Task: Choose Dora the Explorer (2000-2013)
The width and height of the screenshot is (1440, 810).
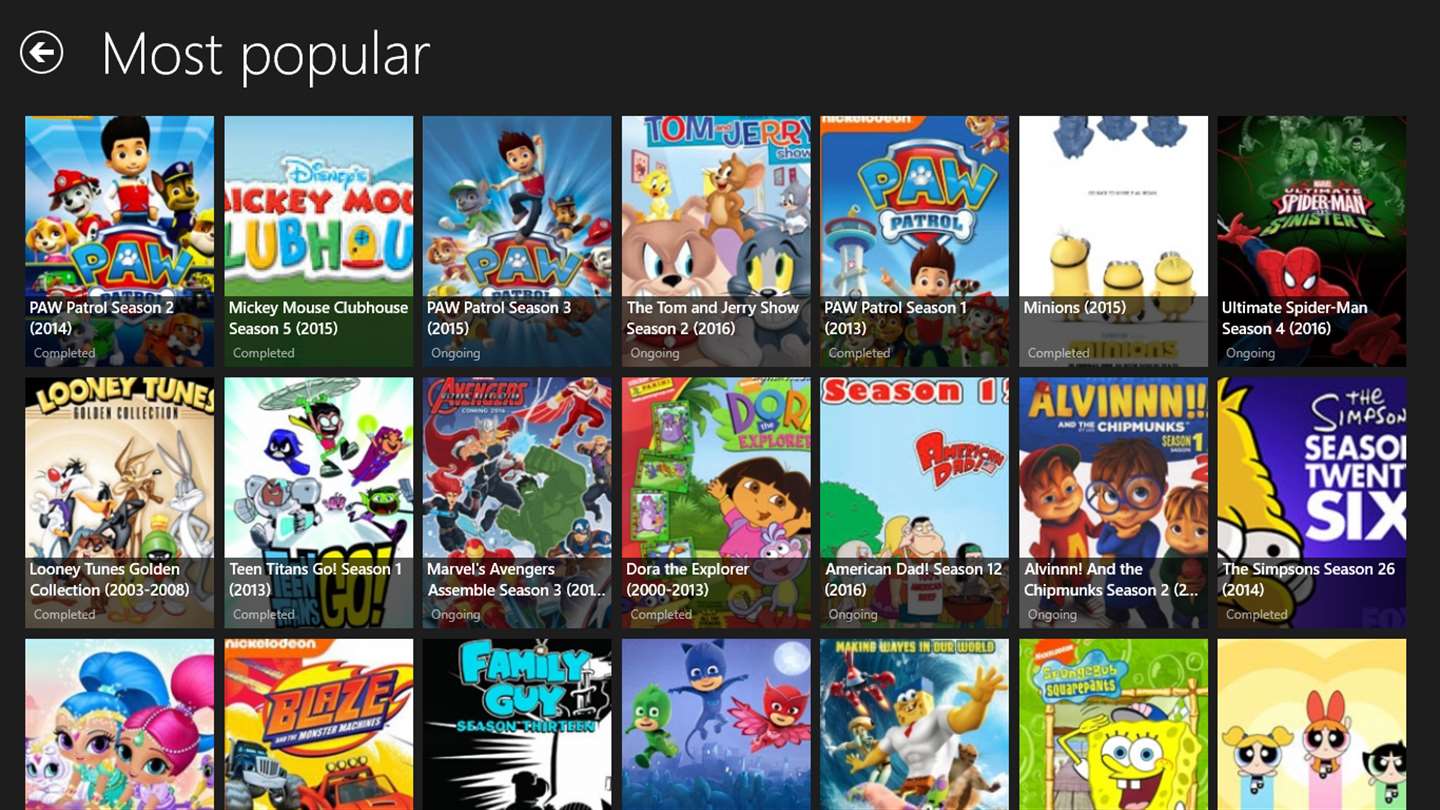Action: click(716, 503)
